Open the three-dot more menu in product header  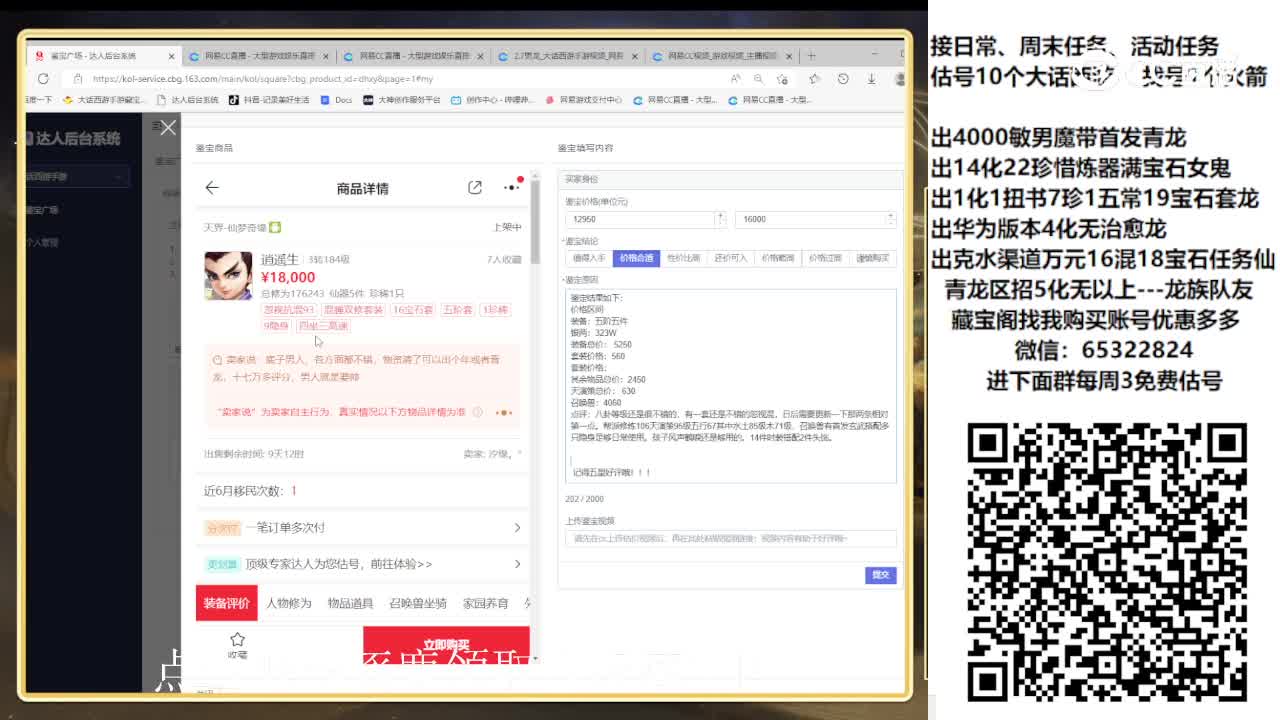(x=512, y=187)
